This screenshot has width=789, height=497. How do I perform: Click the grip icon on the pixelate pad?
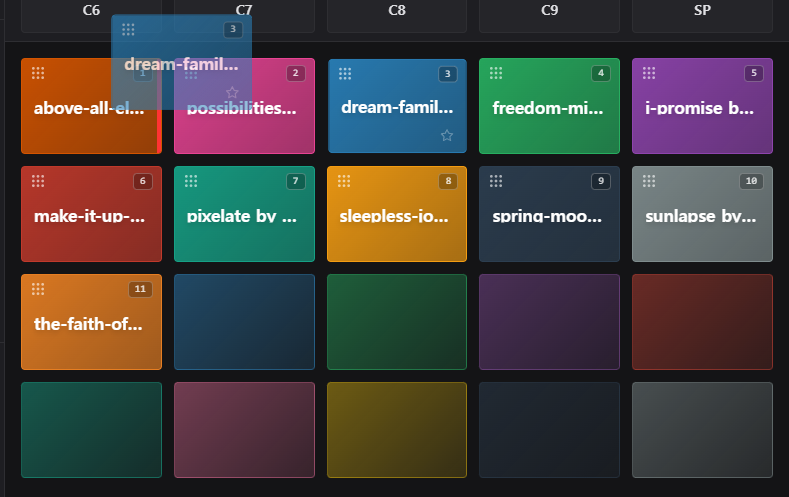point(191,181)
